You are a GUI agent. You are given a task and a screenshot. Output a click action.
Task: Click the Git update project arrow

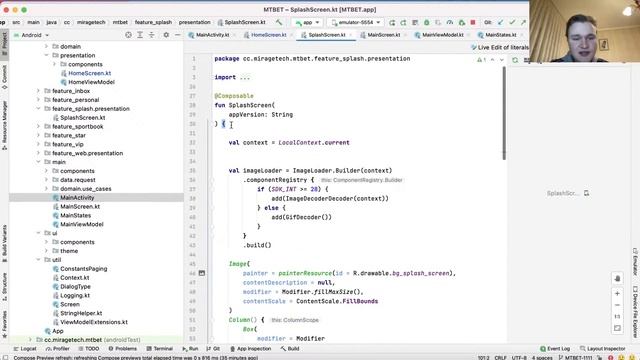pos(501,22)
